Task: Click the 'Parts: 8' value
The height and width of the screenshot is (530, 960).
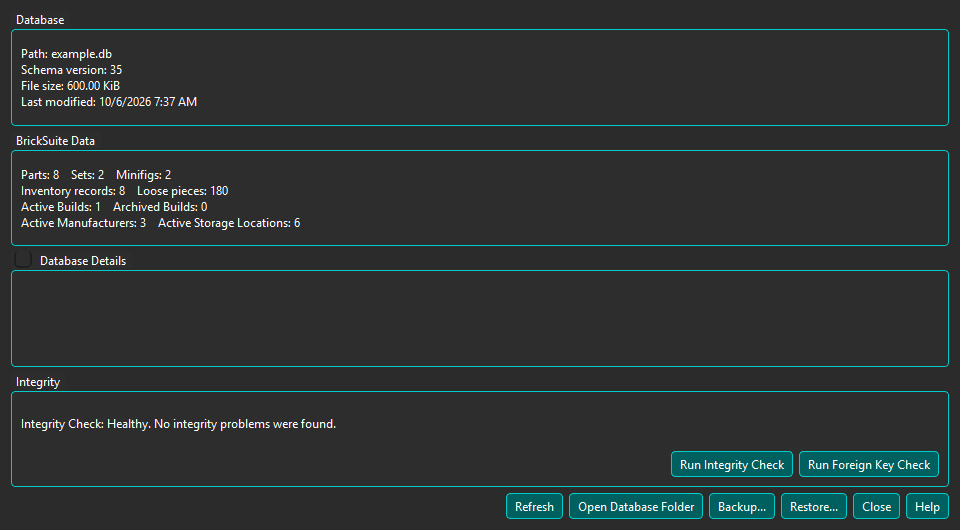Action: tap(40, 175)
